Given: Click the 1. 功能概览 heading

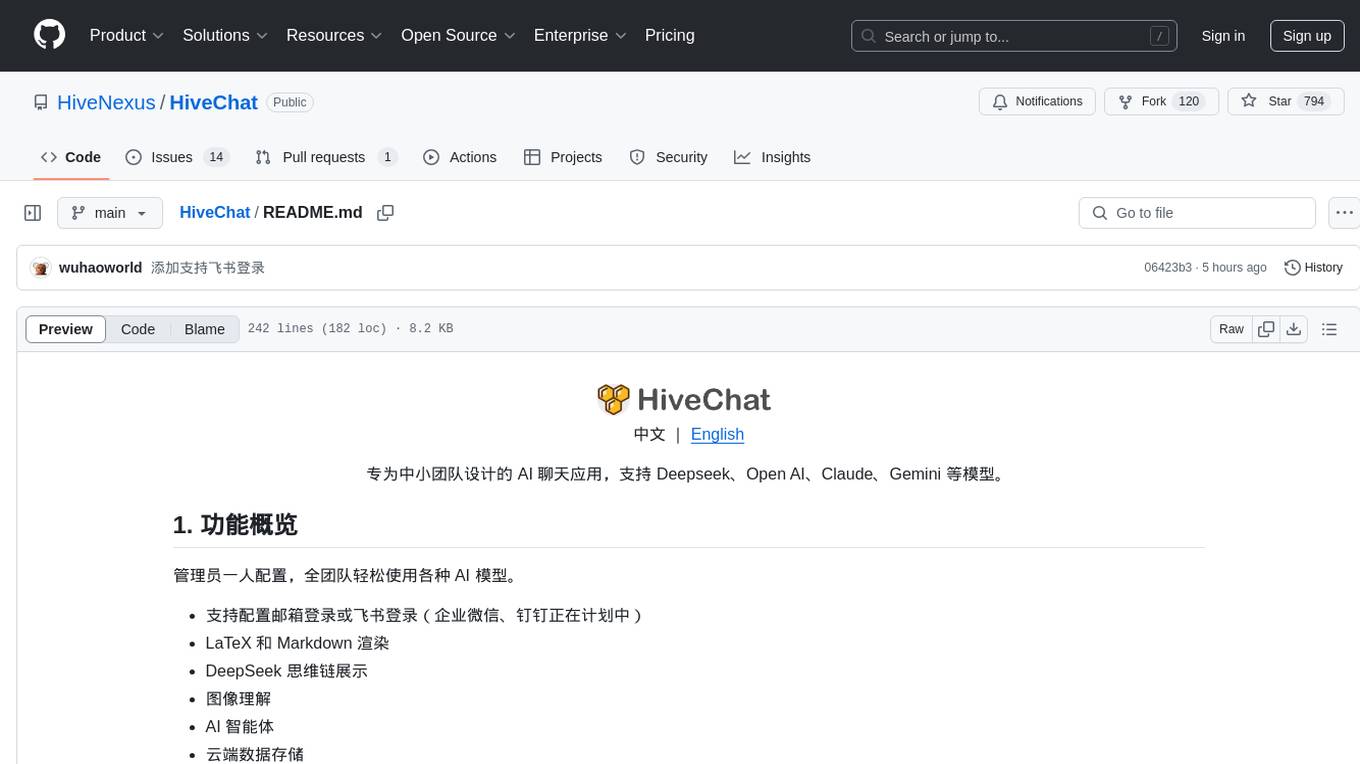Looking at the screenshot, I should click(235, 525).
